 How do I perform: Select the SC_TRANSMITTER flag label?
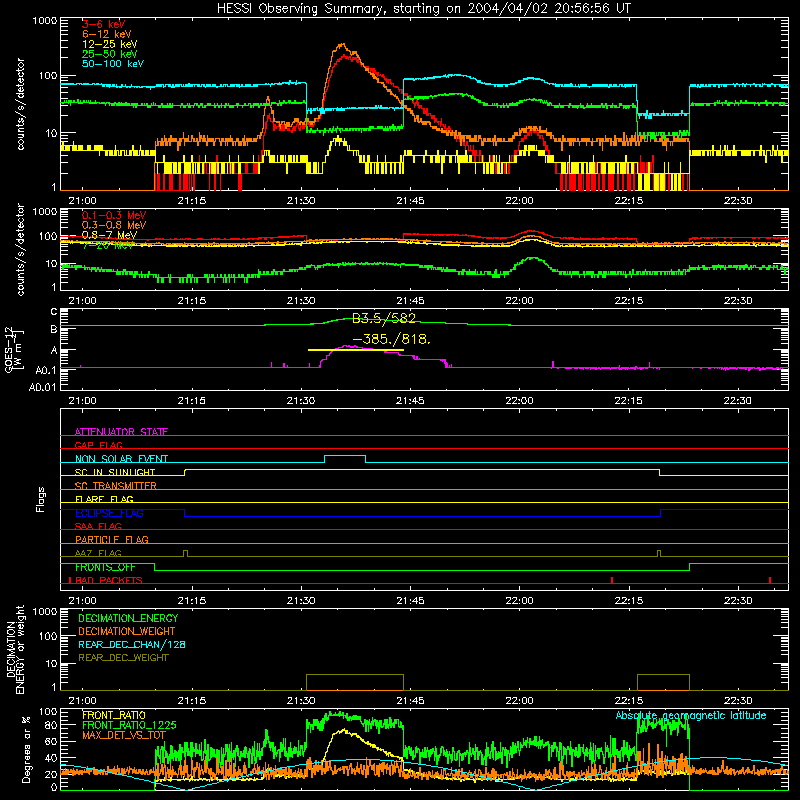tap(116, 486)
